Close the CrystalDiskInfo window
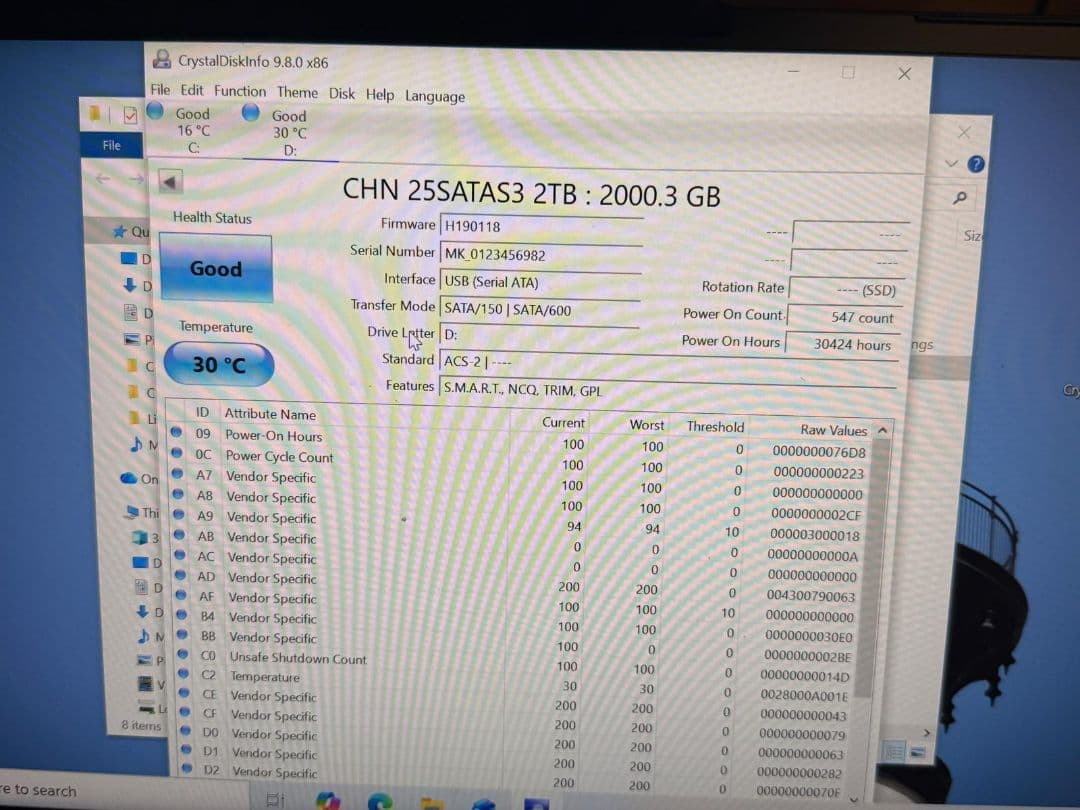 [x=904, y=74]
